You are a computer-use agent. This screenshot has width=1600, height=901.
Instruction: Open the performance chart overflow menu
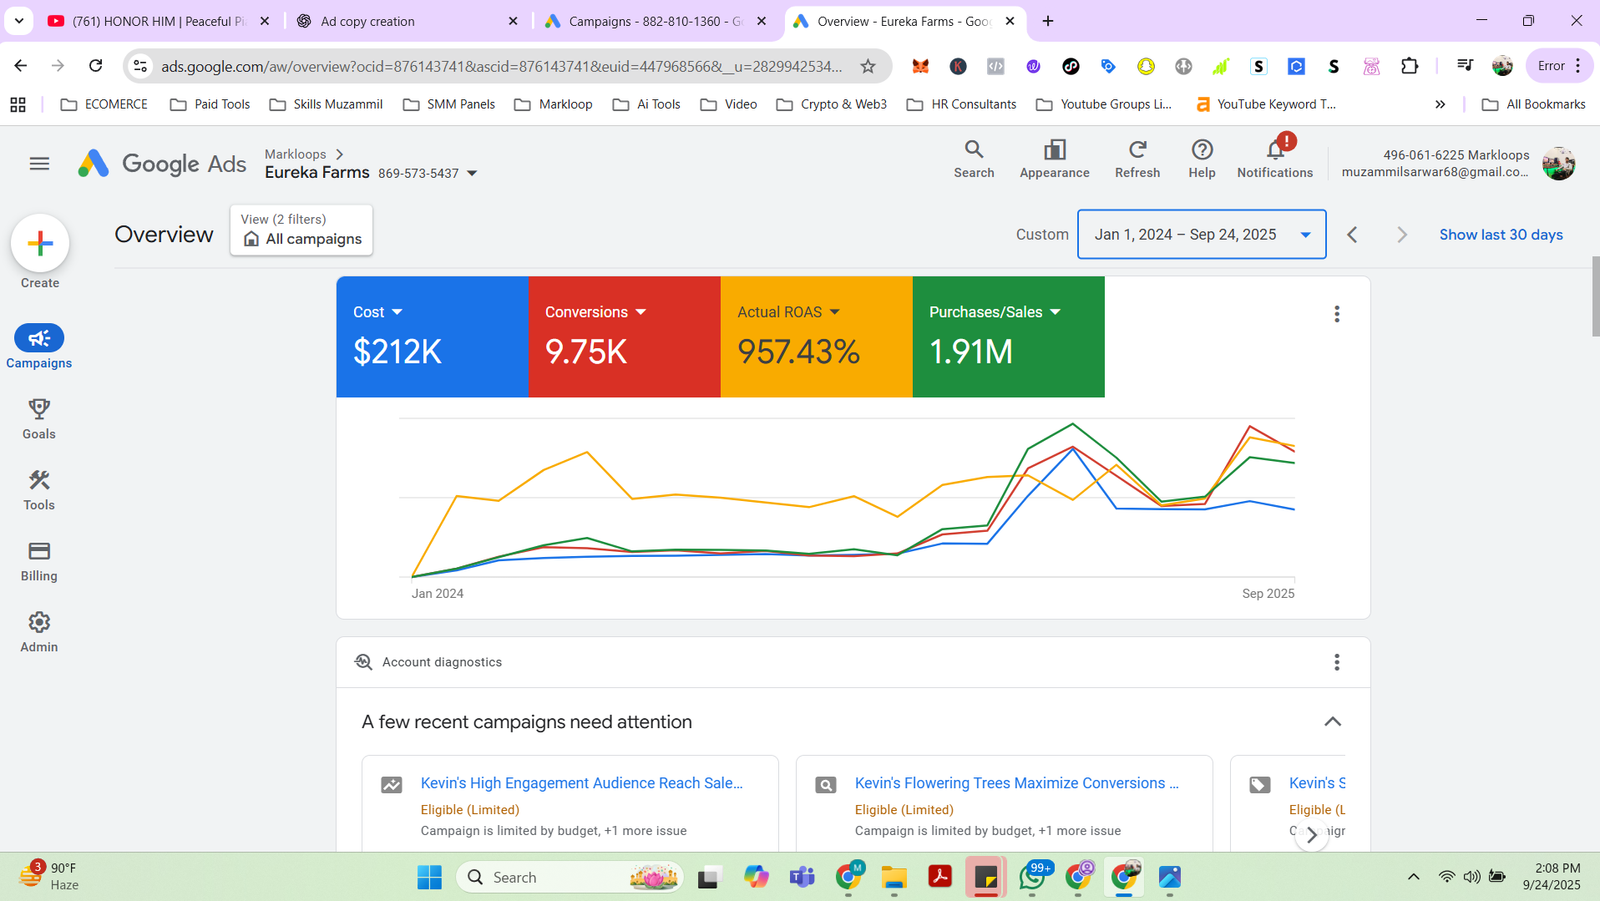coord(1336,313)
